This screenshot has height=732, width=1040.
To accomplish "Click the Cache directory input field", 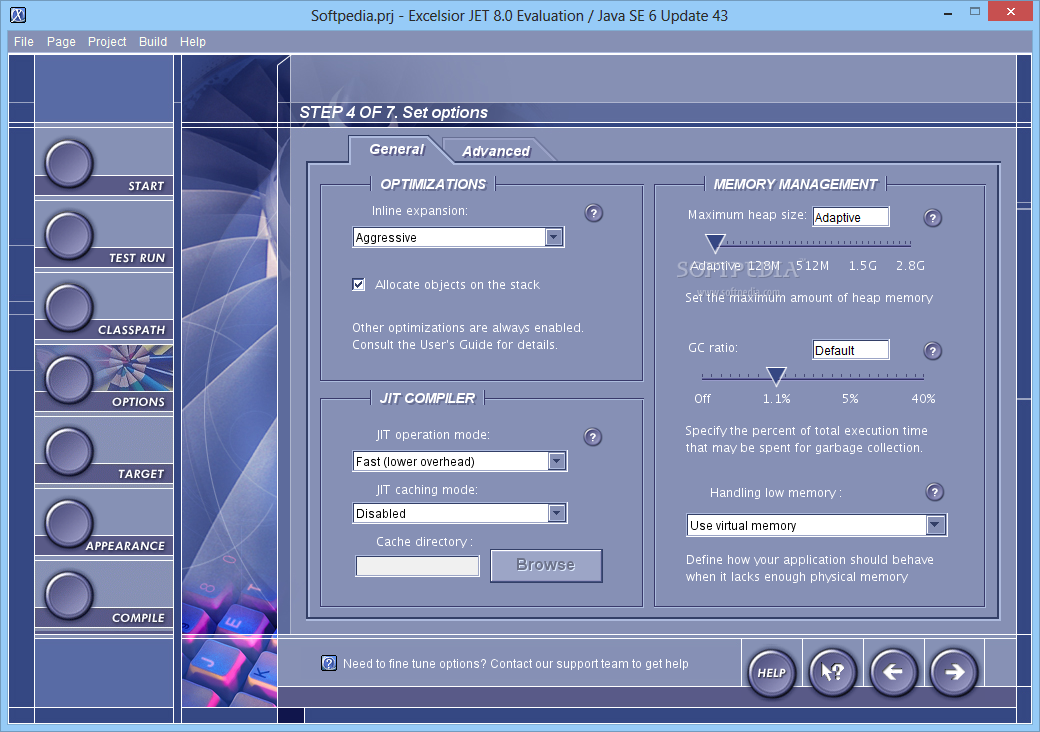I will click(x=417, y=566).
